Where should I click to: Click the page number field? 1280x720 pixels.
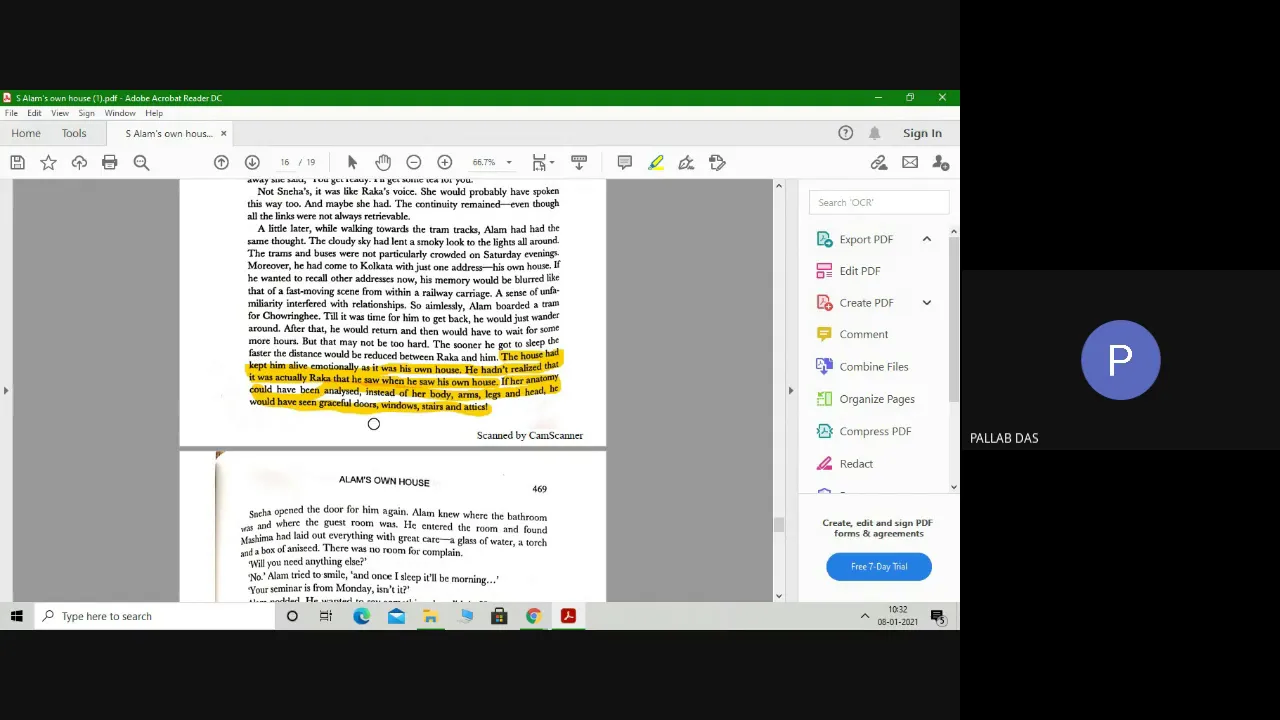tap(285, 162)
